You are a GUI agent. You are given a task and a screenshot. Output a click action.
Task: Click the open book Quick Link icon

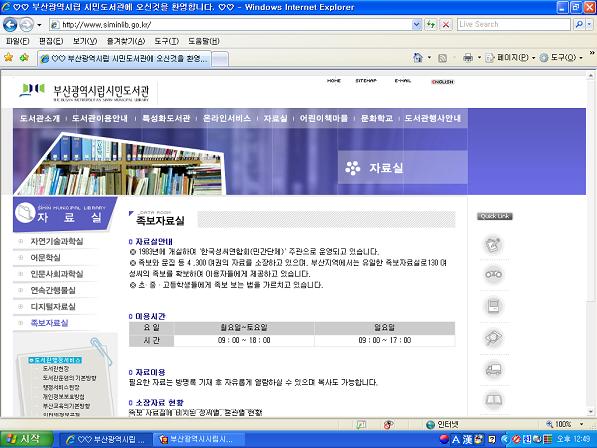coord(493,400)
